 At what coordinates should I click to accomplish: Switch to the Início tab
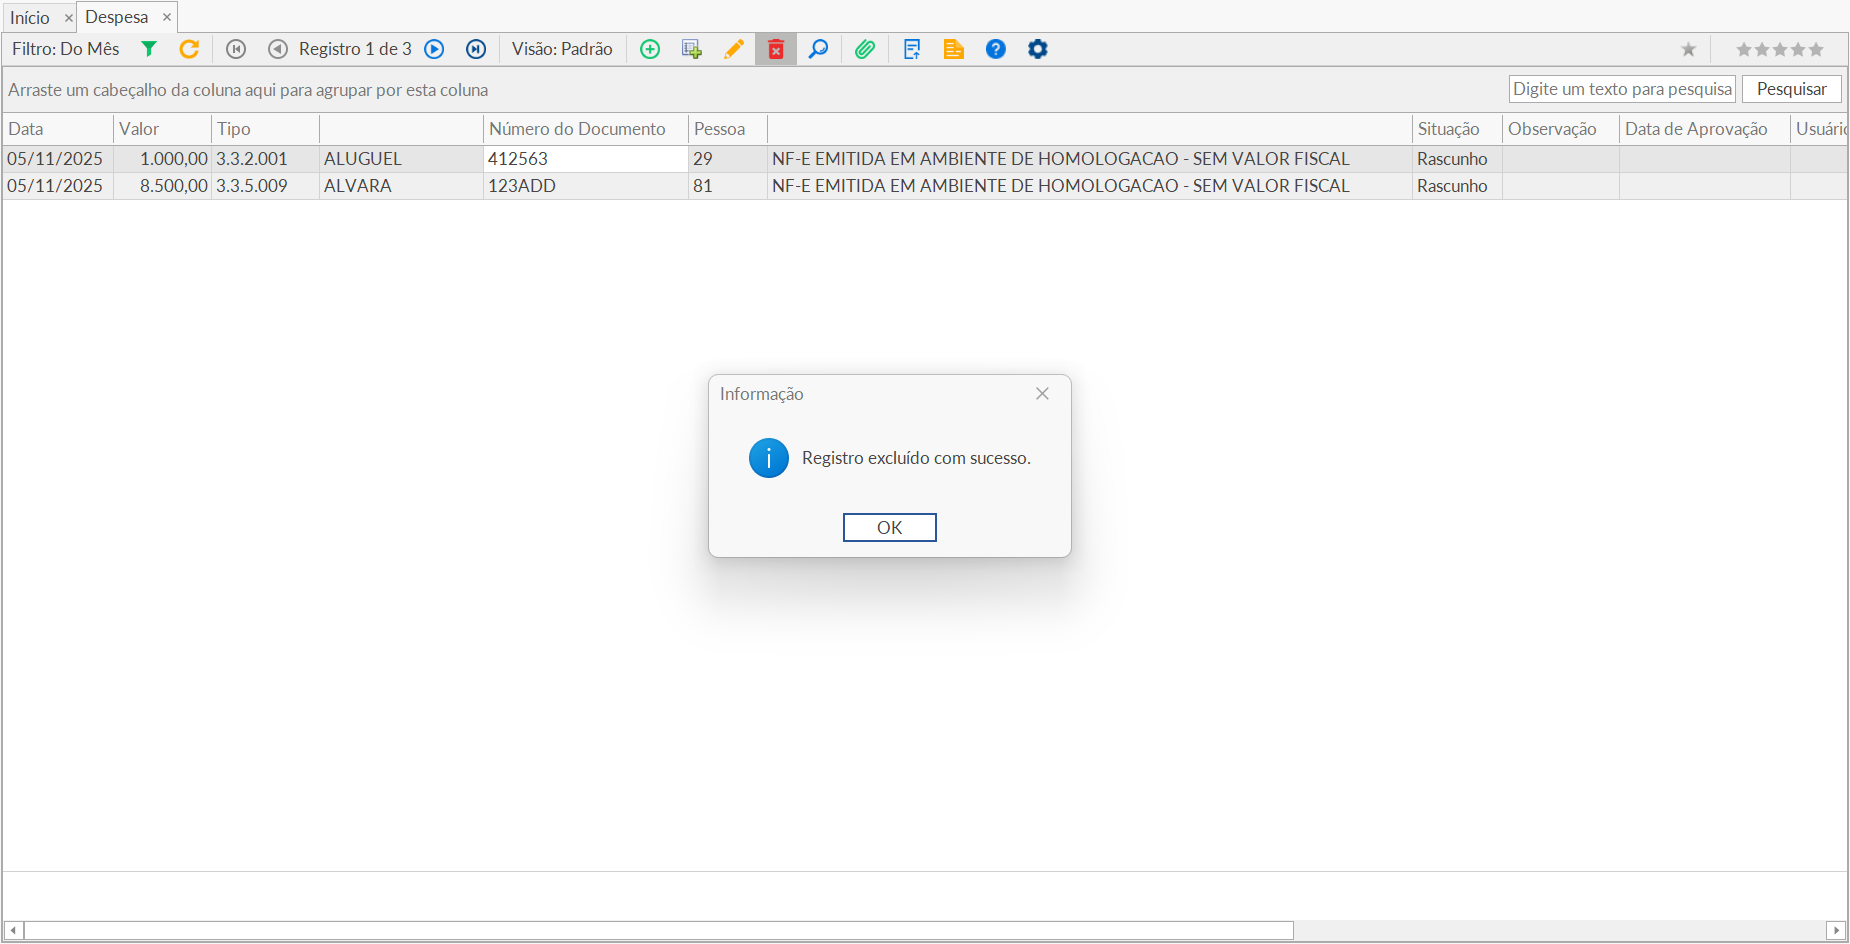30,17
